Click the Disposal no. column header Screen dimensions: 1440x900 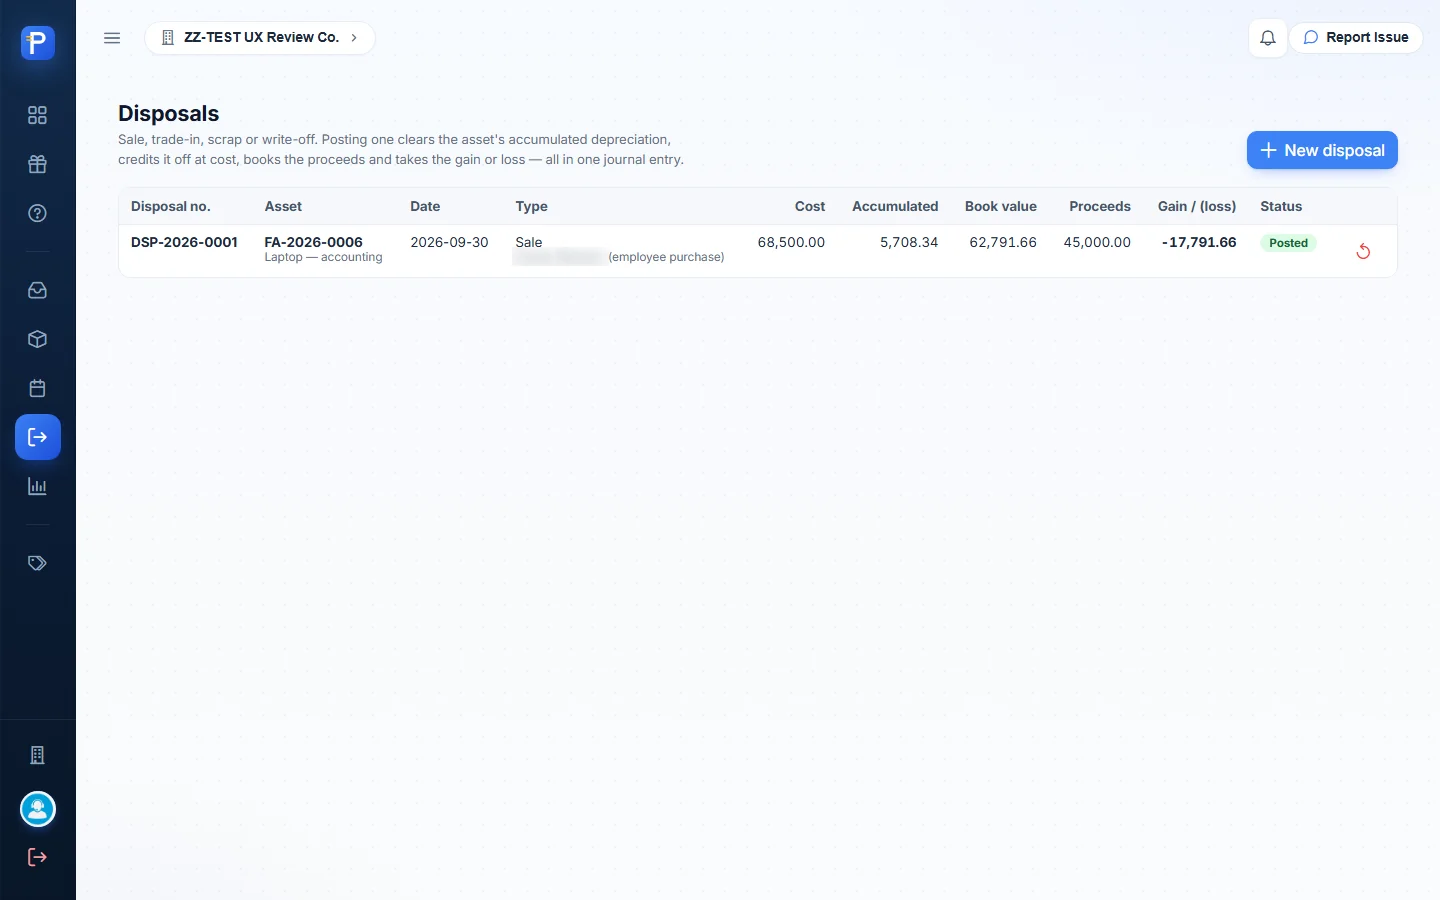[171, 206]
